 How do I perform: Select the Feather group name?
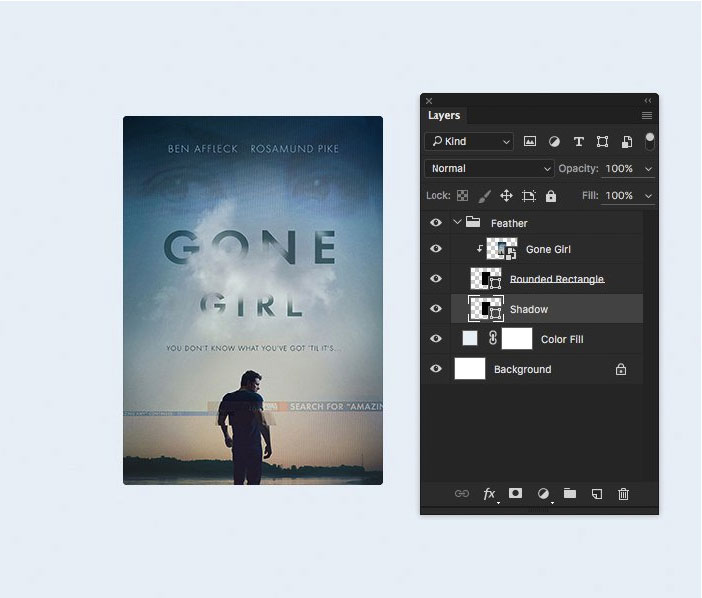pos(509,223)
